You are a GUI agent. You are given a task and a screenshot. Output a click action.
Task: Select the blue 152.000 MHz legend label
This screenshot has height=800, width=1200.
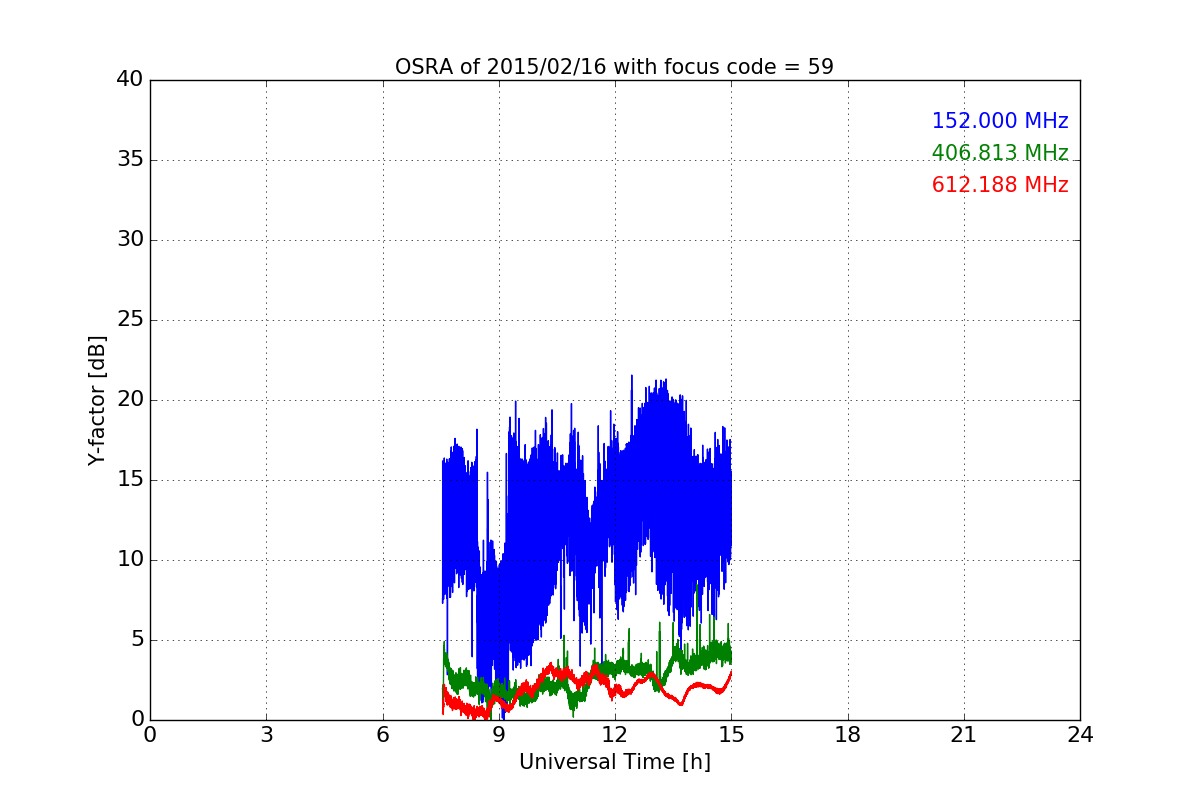tap(1000, 121)
